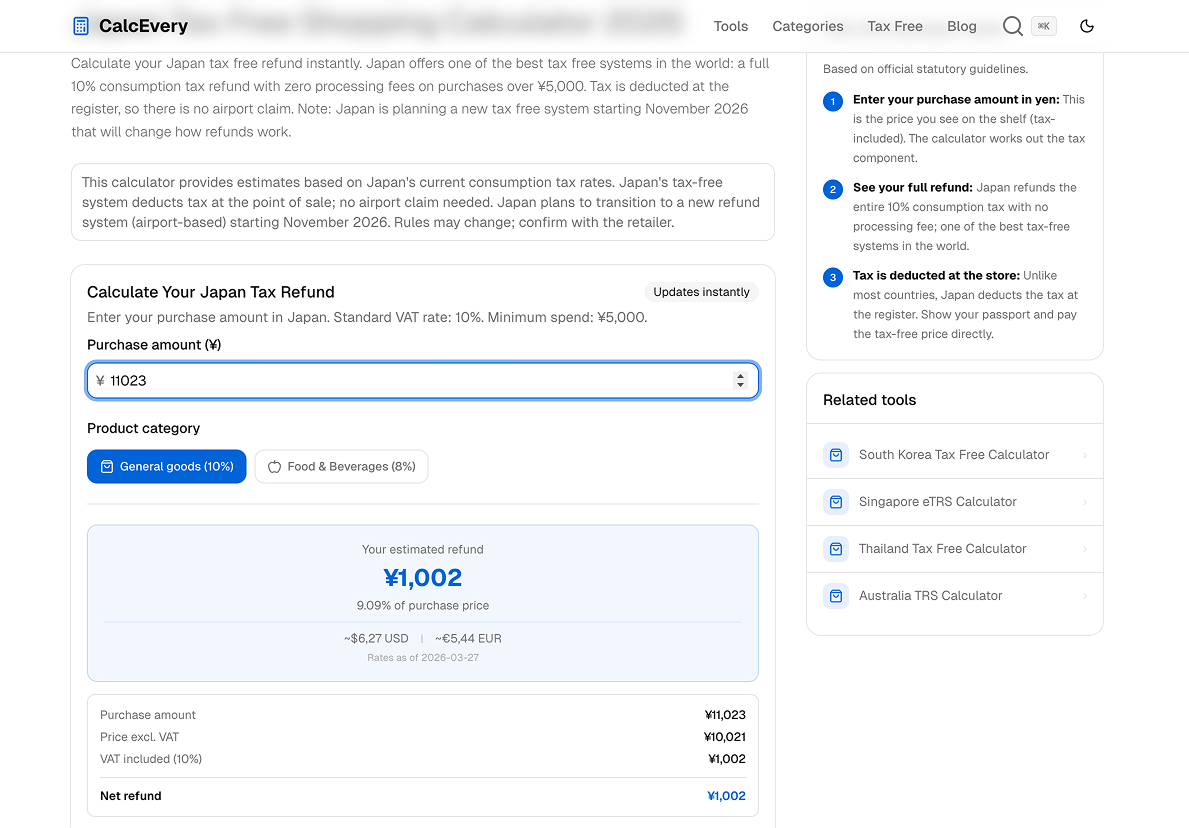Click chevron beside Thailand Tax Free Calculator
This screenshot has width=1189, height=828.
(1085, 549)
